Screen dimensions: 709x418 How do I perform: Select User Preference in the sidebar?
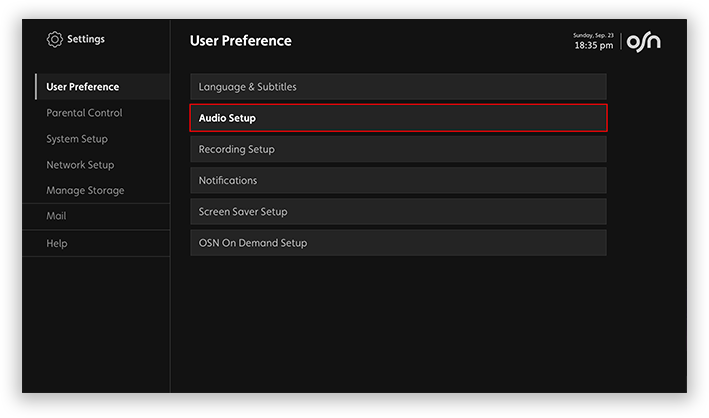pos(83,87)
